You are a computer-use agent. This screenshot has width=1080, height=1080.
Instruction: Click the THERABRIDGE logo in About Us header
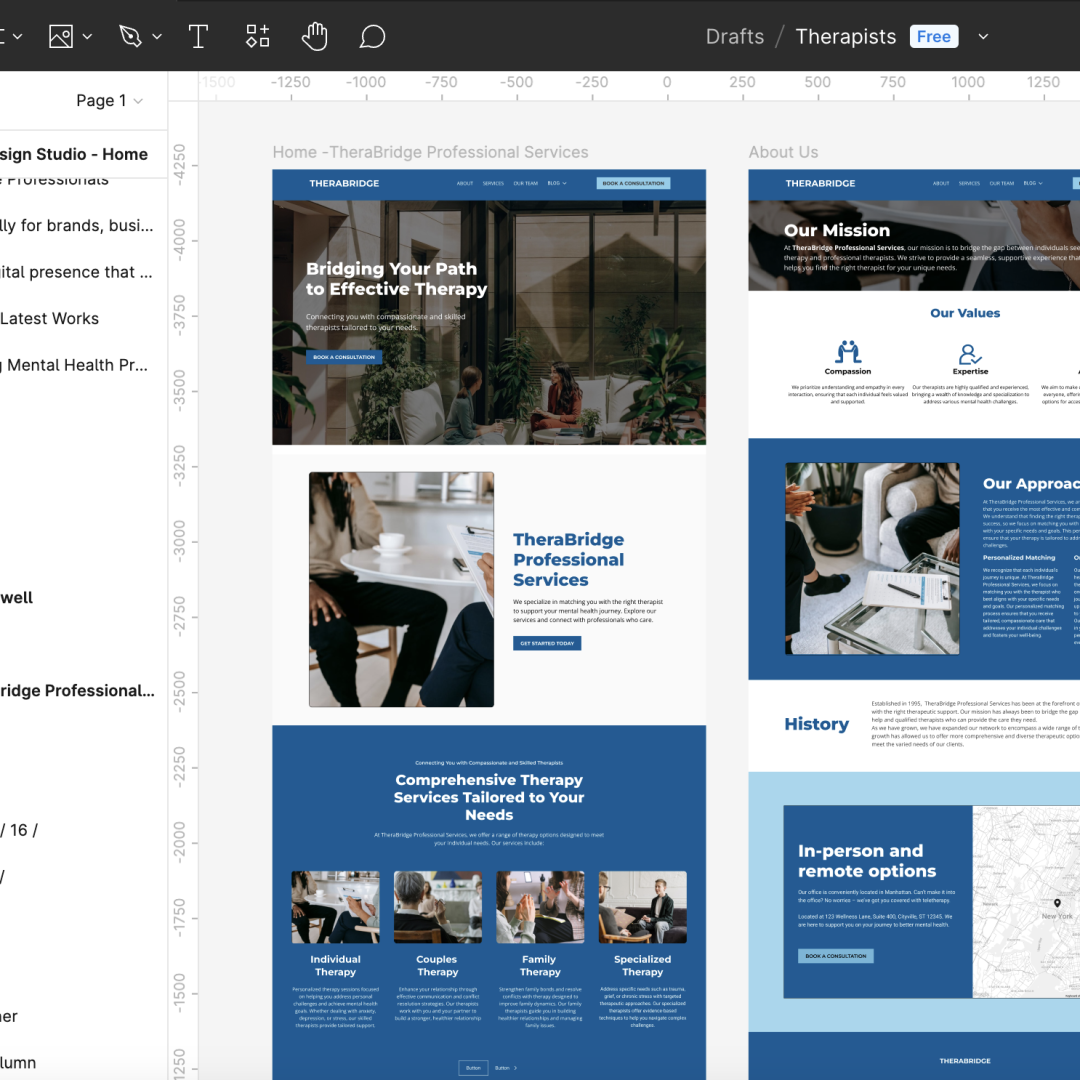coord(820,183)
